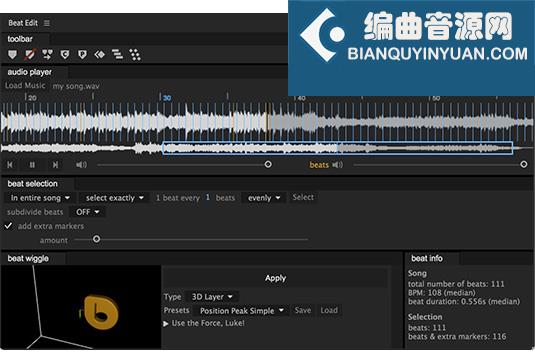Select the Beat Edit panel title tab
Viewport: 535px width, 363px height.
pyautogui.click(x=23, y=23)
